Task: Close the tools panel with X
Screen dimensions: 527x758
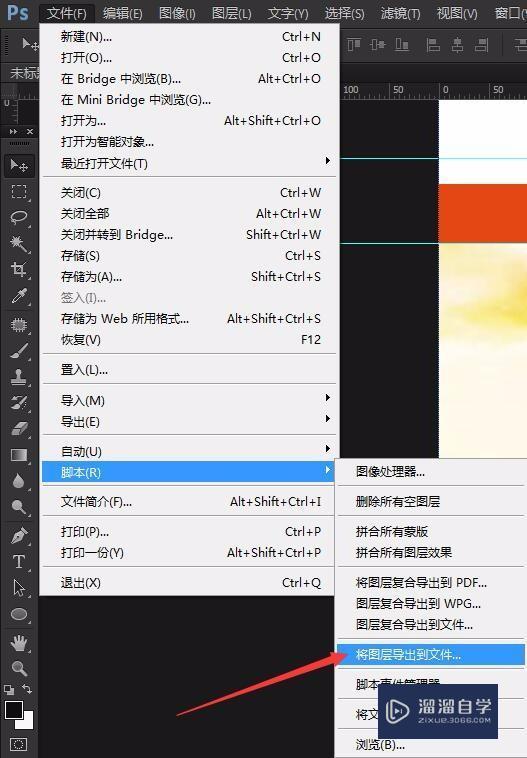Action: click(x=30, y=131)
